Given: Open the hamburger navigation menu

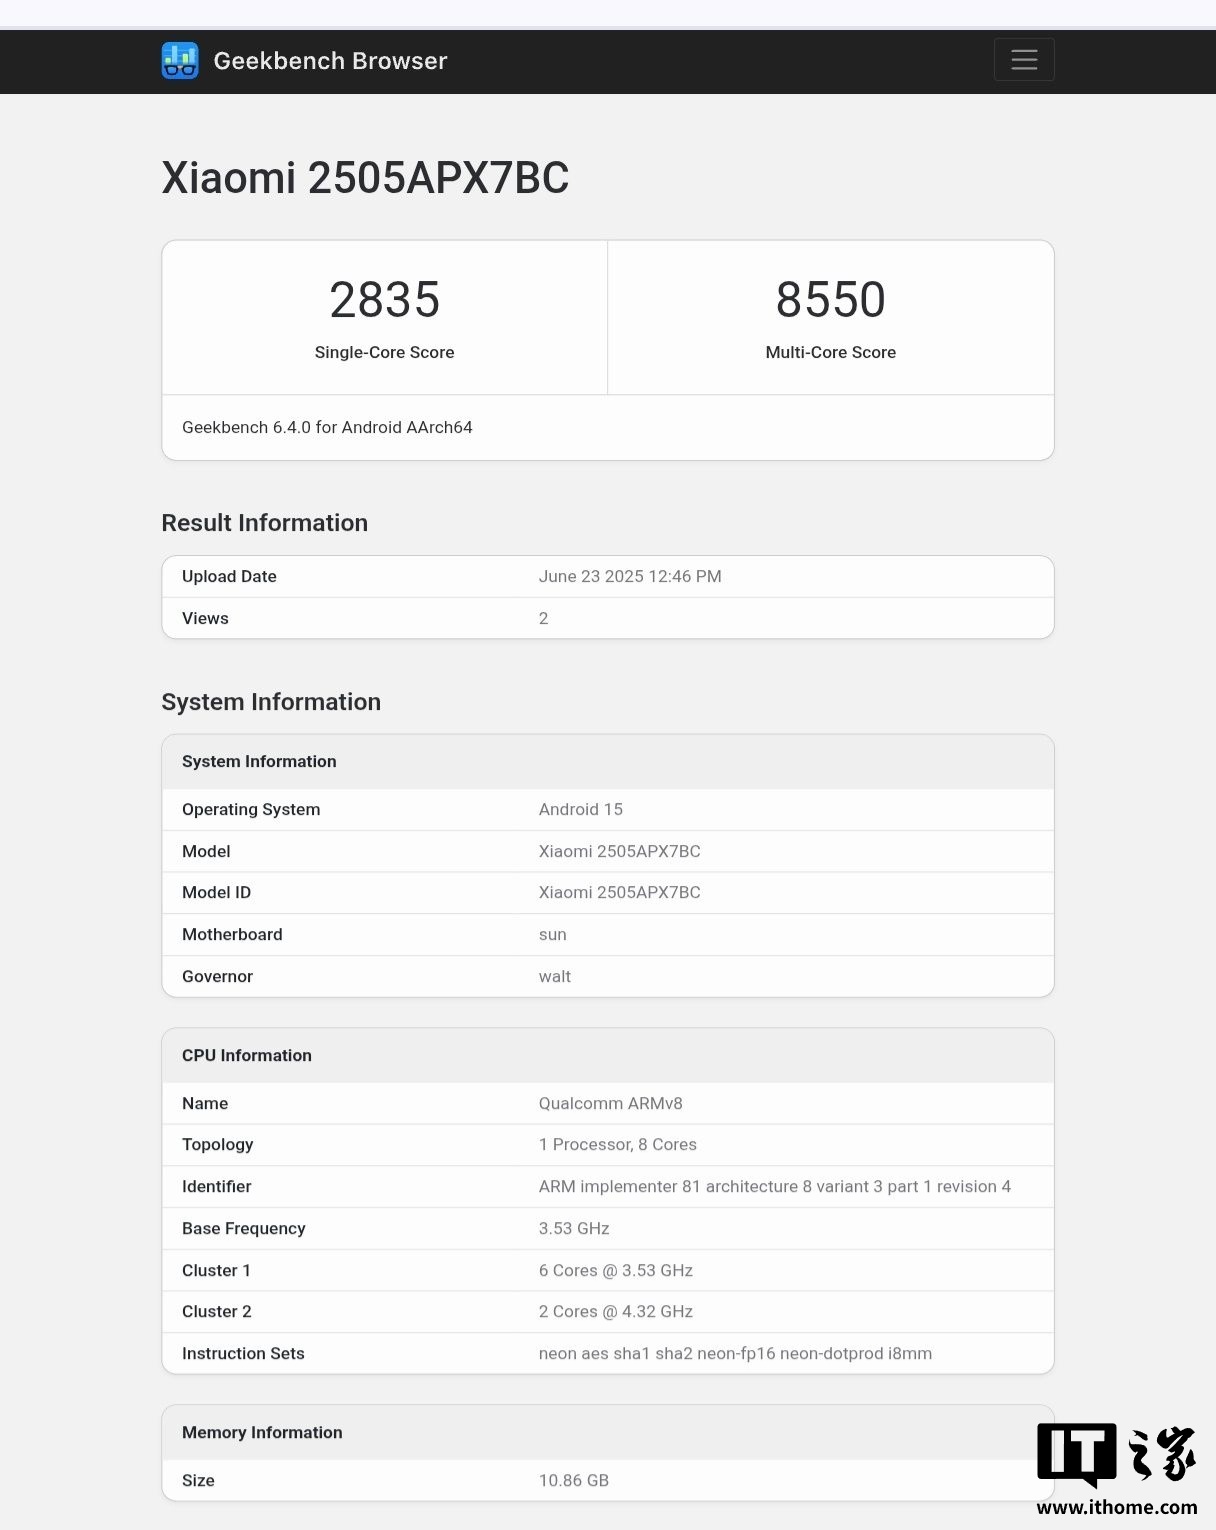Looking at the screenshot, I should point(1023,60).
